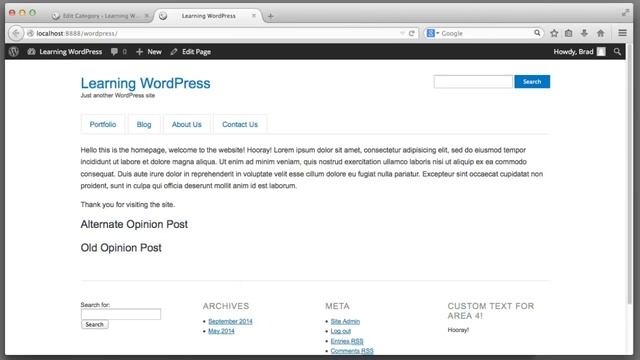Viewport: 640px width, 360px height.
Task: Open the May 2014 archive link
Action: 221,331
